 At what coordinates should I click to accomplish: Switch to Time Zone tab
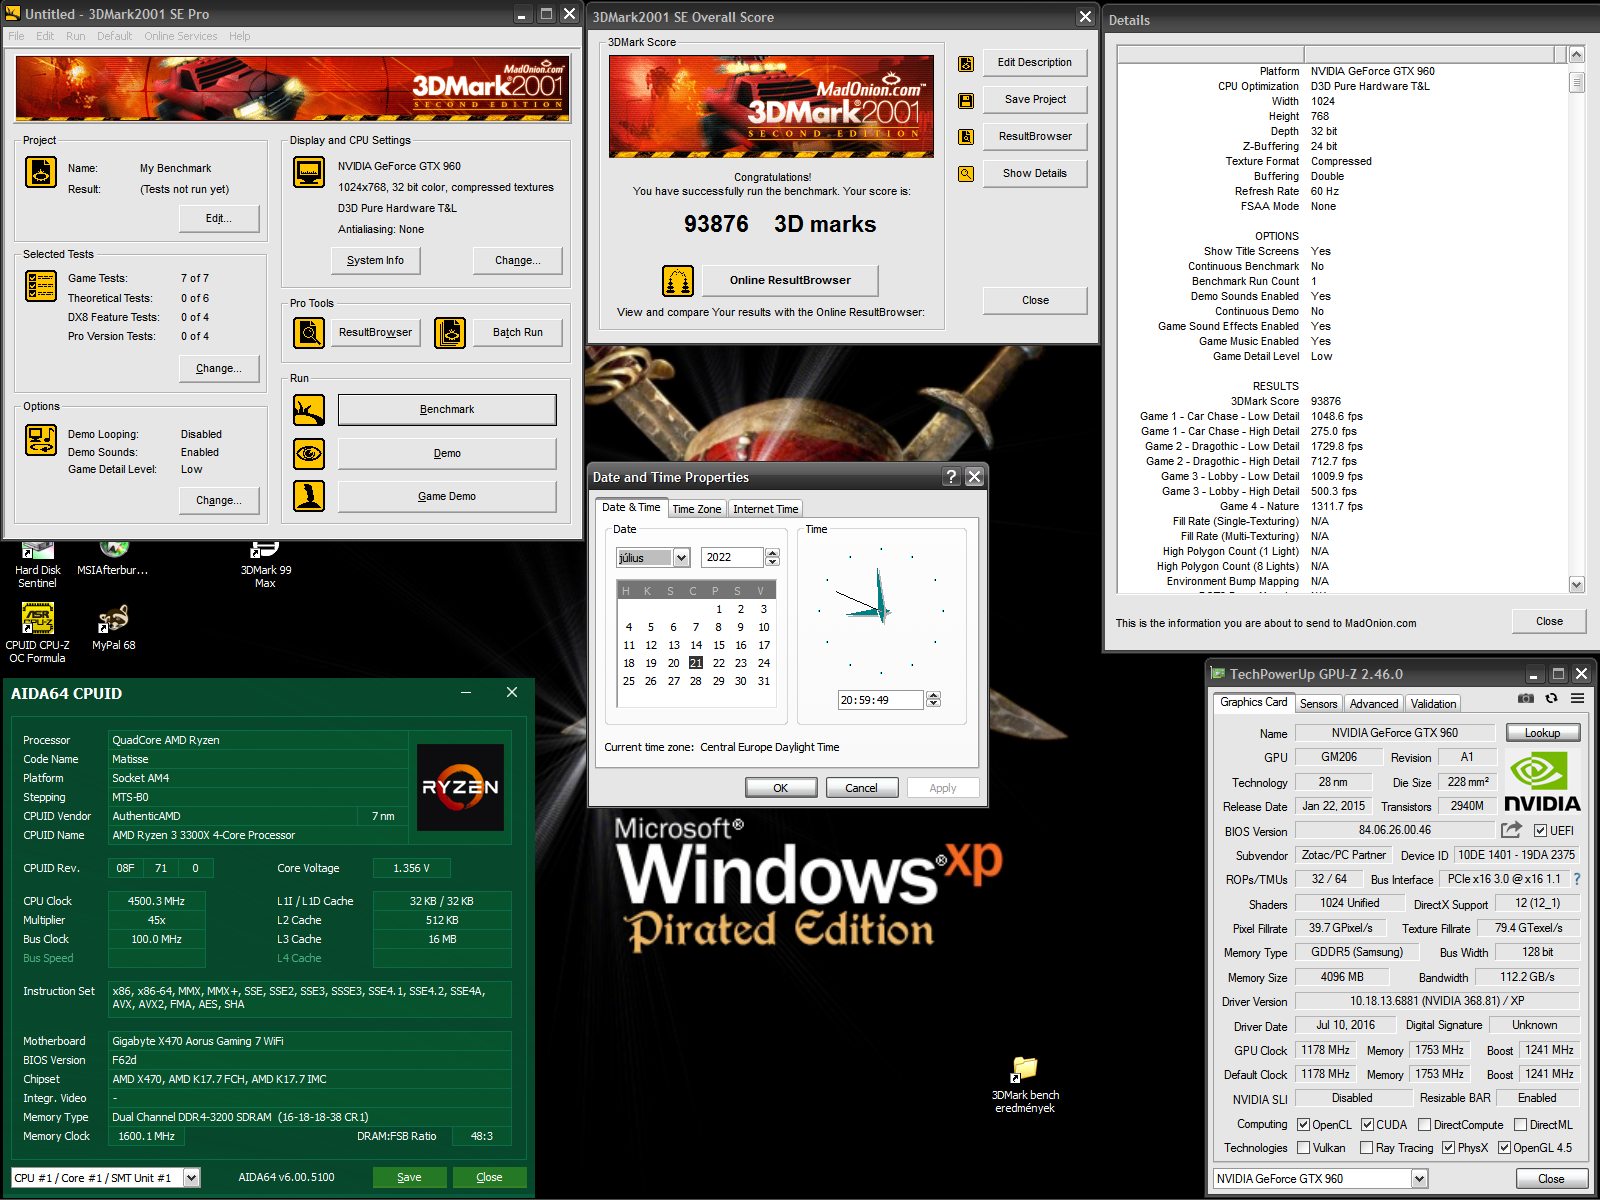point(696,509)
